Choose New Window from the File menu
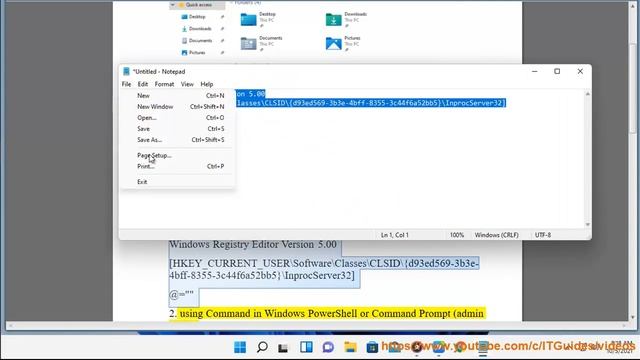This screenshot has width=640, height=360. tap(178, 107)
